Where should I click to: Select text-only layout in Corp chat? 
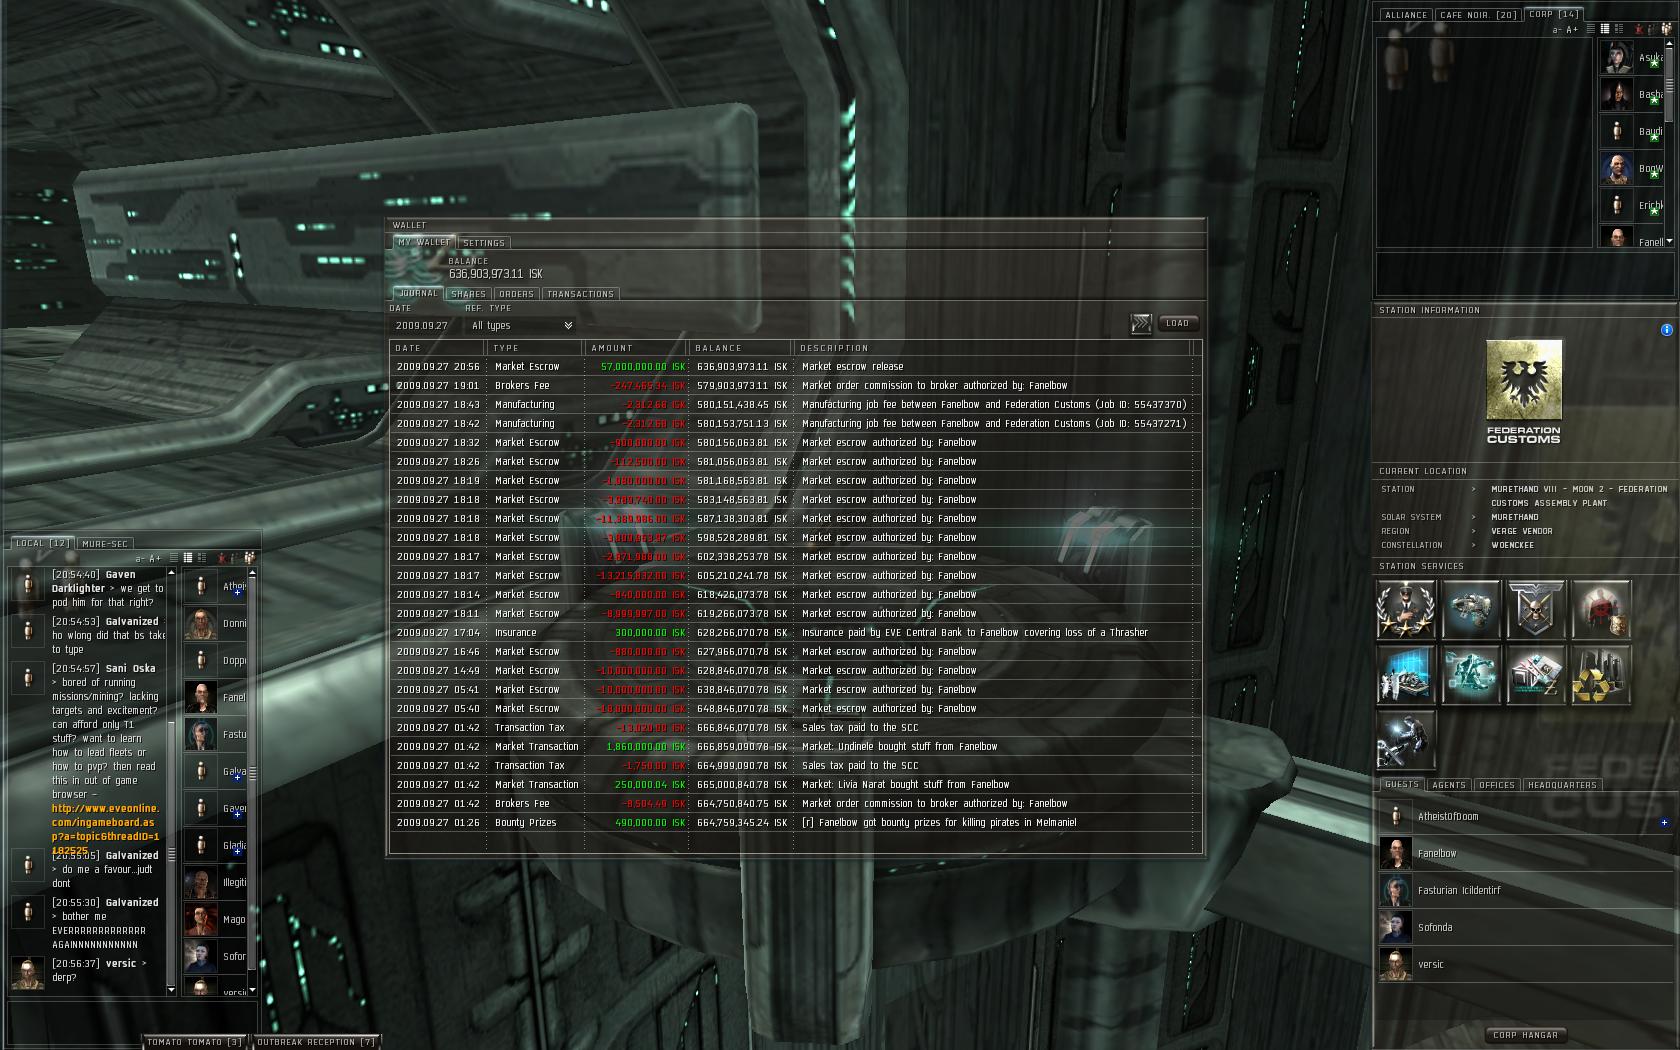click(x=1592, y=29)
